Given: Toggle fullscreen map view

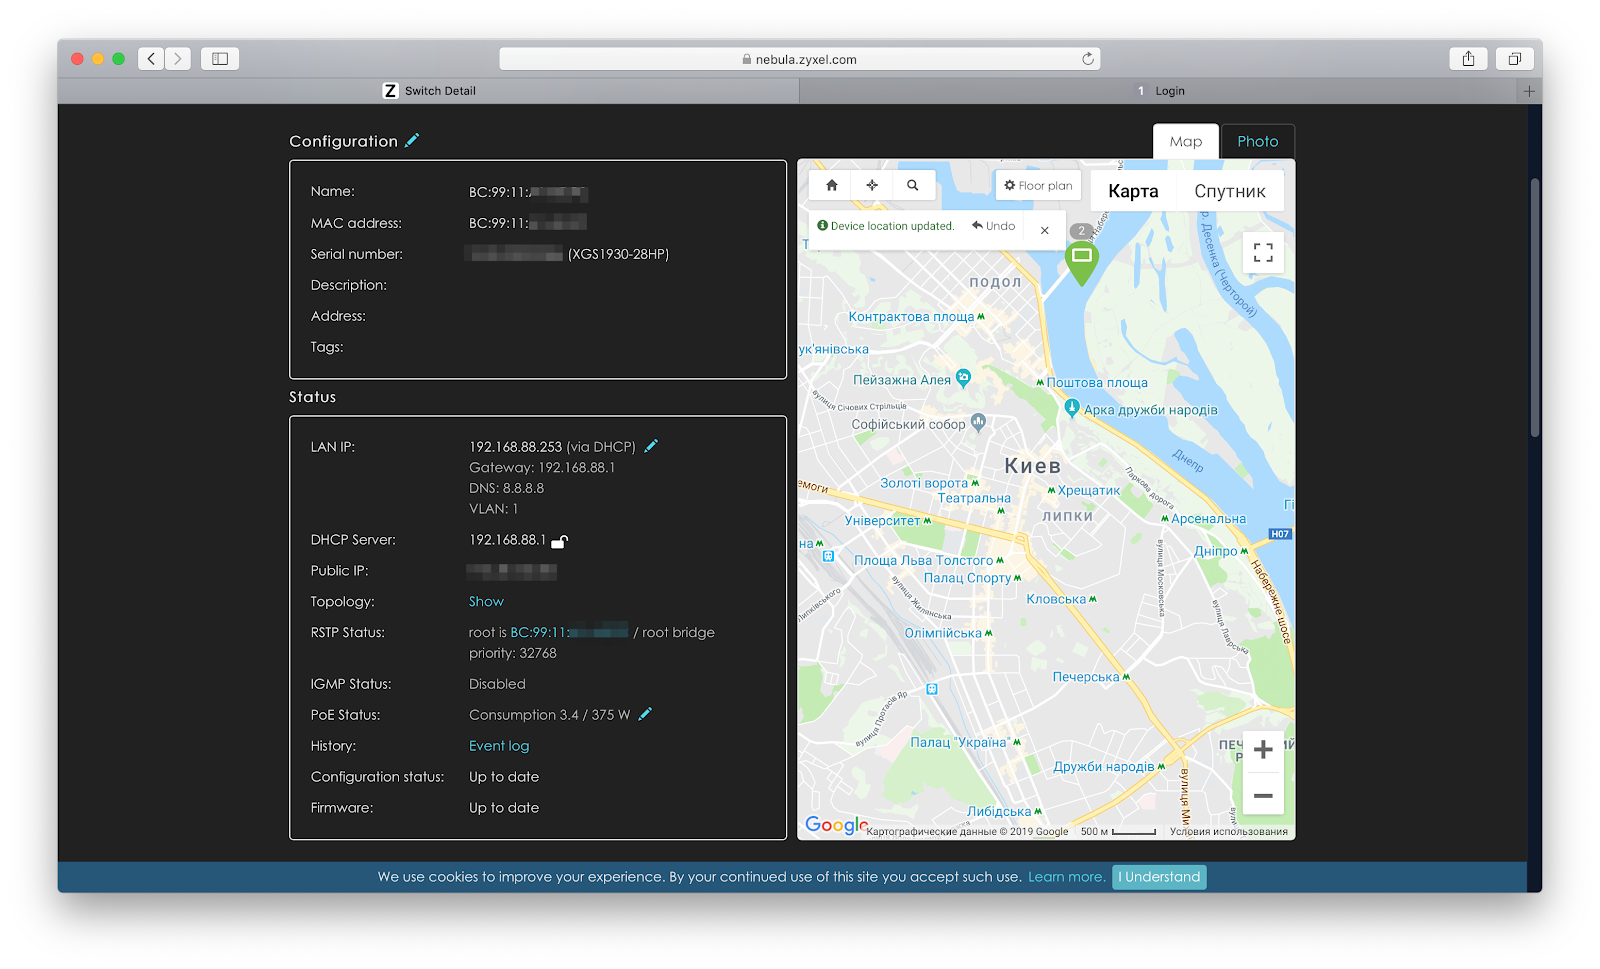Looking at the screenshot, I should tap(1263, 252).
